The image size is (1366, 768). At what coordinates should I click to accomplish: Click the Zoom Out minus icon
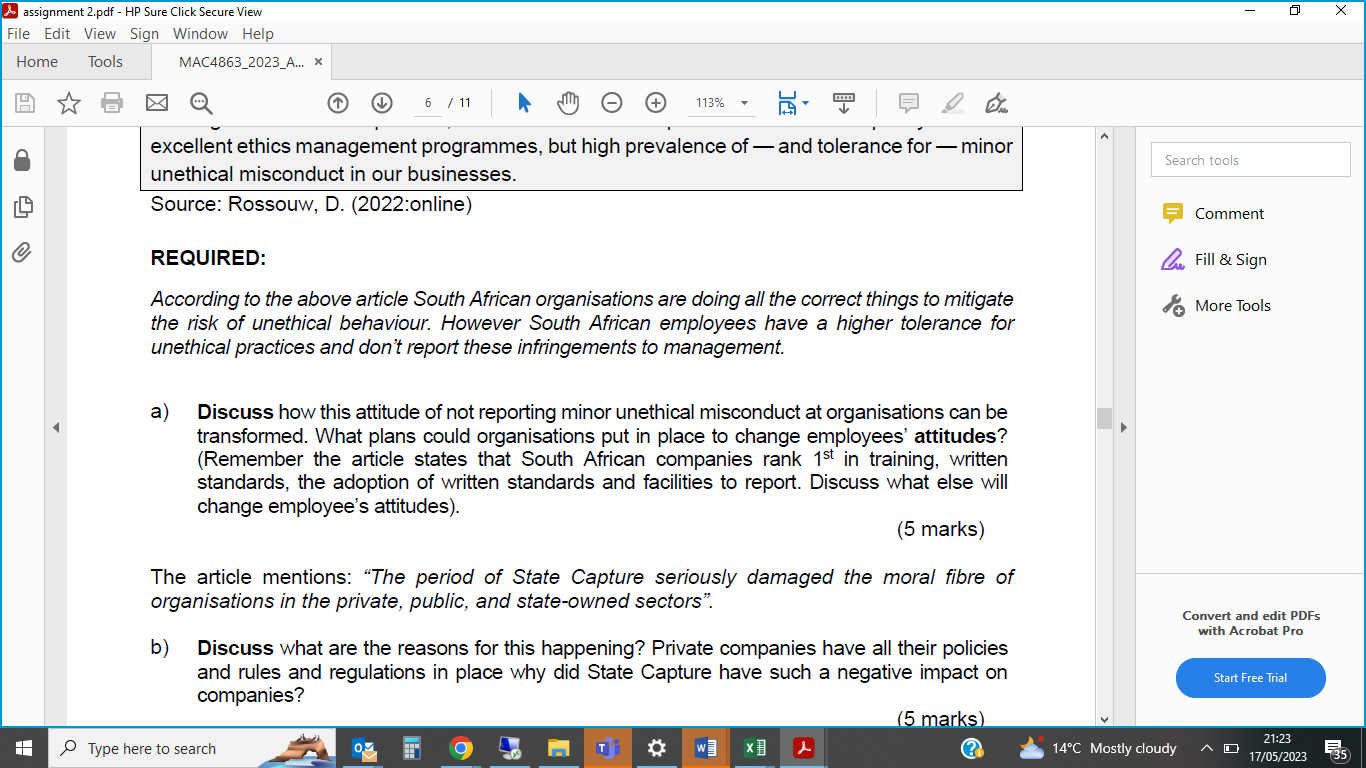pyautogui.click(x=611, y=102)
